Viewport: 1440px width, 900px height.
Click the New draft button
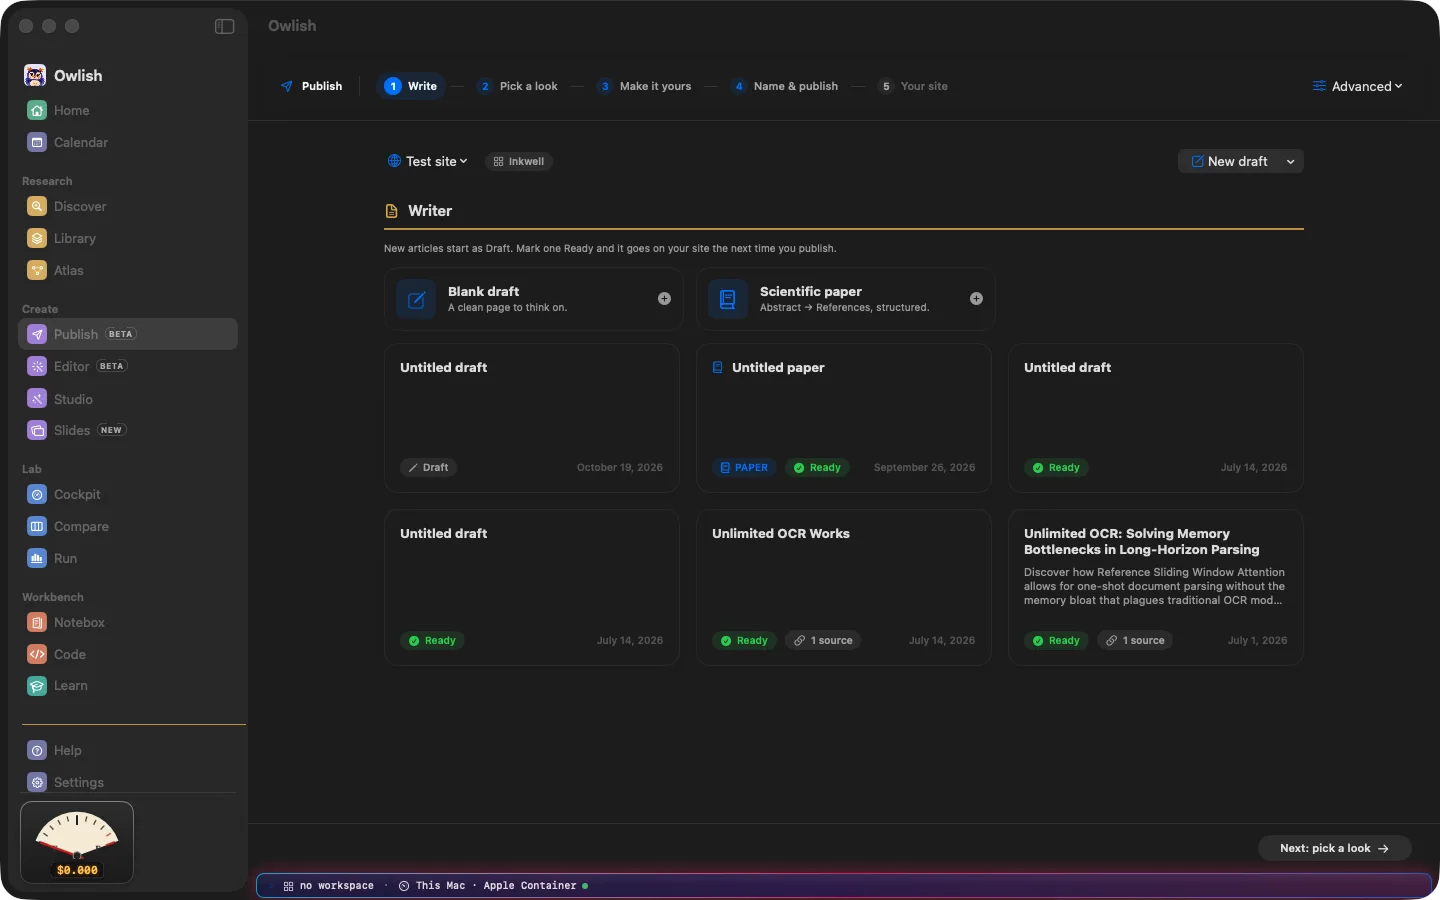[x=1229, y=161]
